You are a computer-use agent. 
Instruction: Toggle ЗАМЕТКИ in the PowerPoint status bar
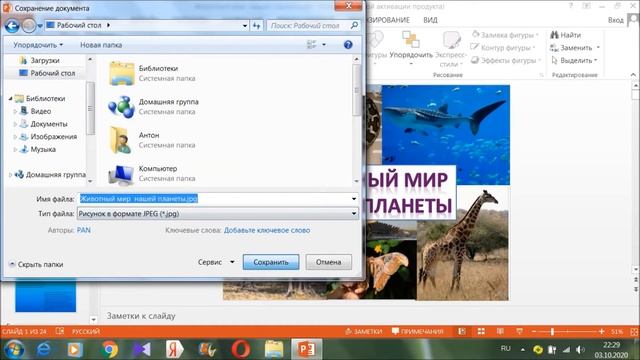coord(364,331)
